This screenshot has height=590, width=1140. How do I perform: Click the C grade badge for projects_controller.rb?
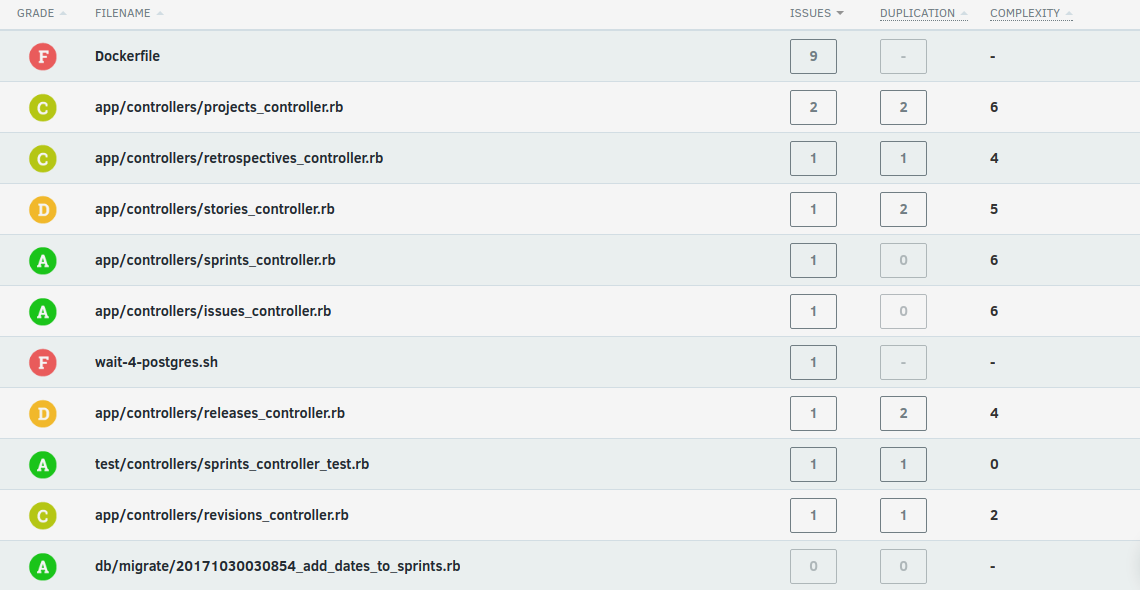coord(42,108)
